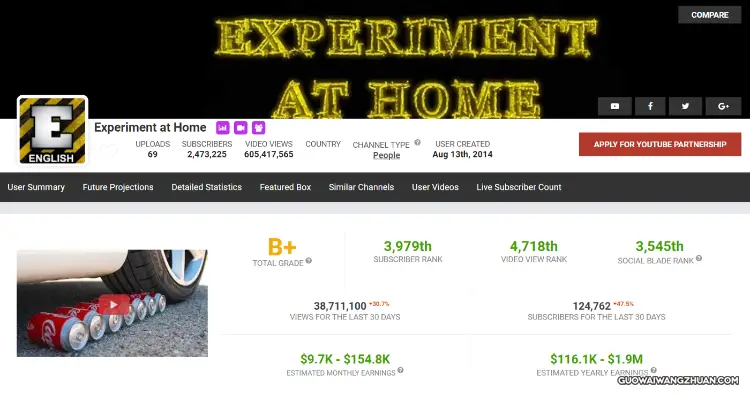Open the YouTube social link icon
750x395 pixels.
[x=615, y=106]
